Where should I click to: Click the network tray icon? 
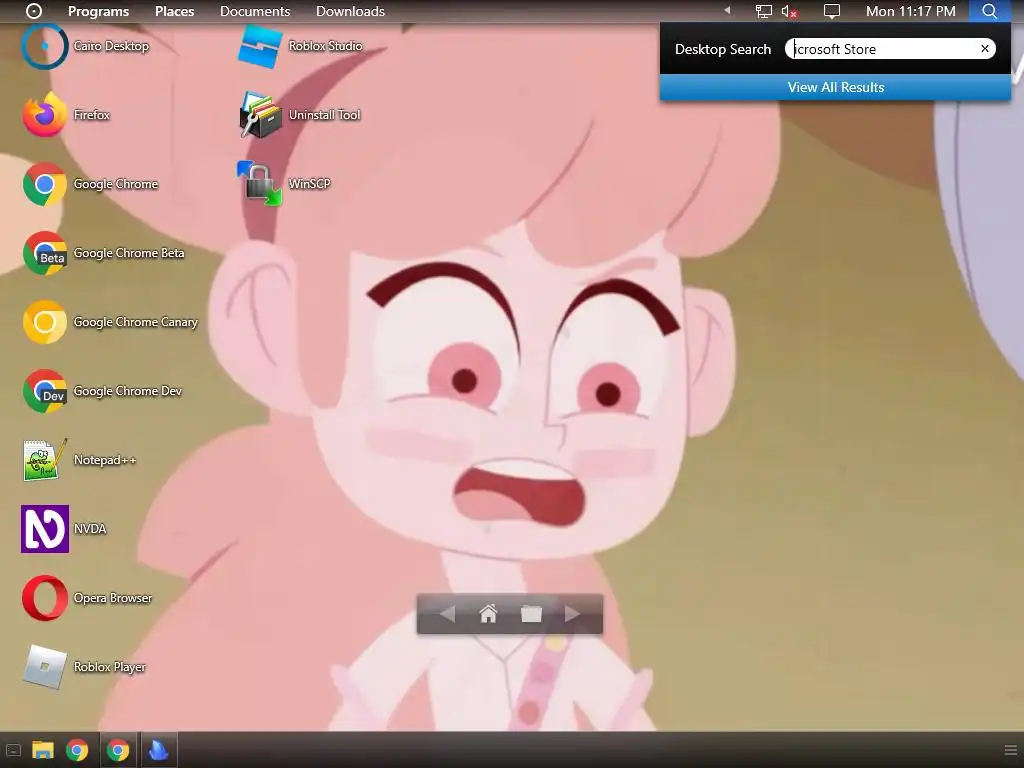tap(763, 11)
